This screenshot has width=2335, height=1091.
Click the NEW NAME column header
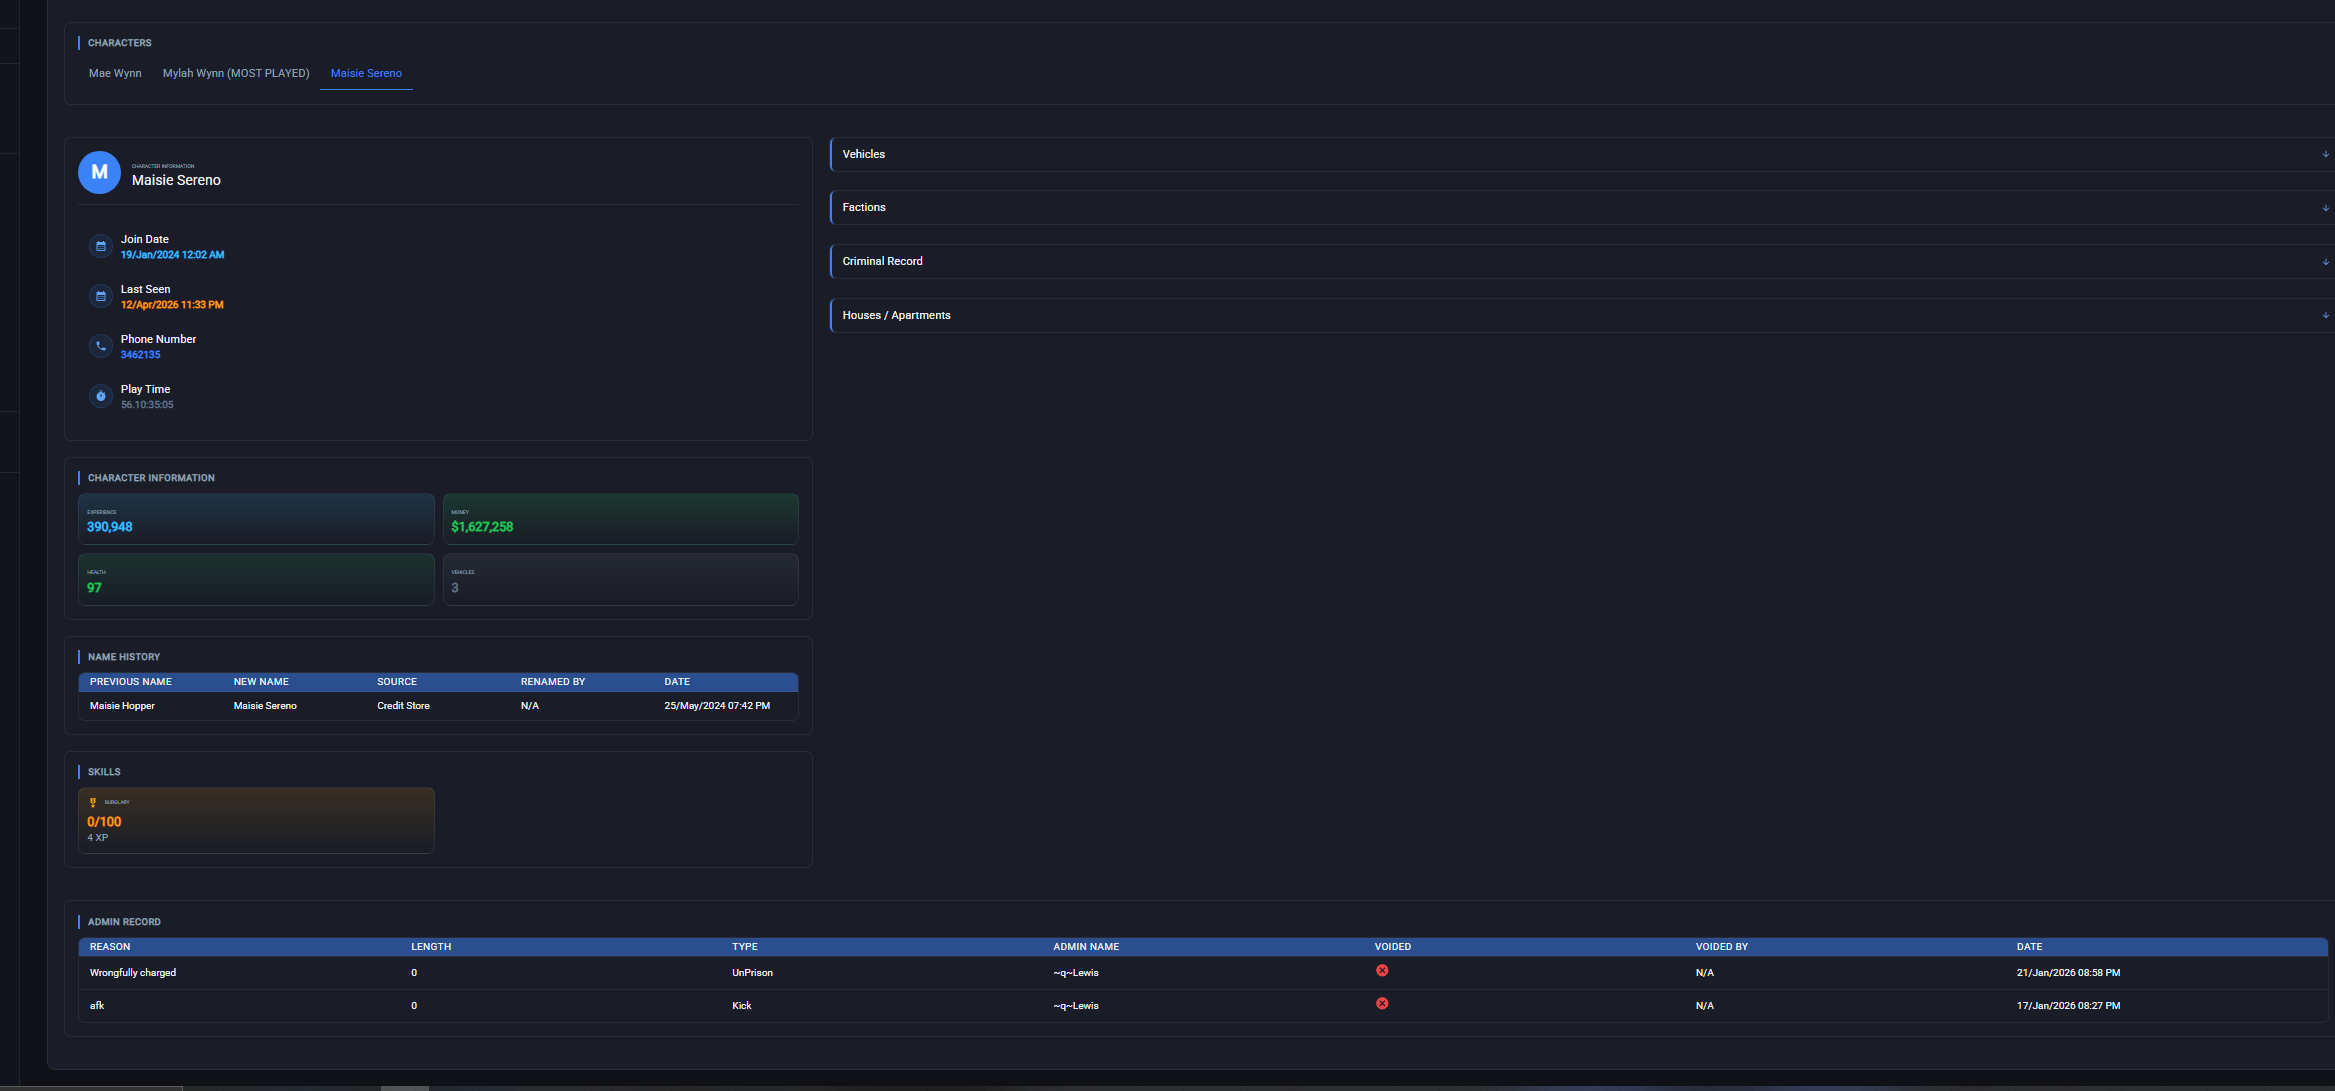click(x=261, y=682)
